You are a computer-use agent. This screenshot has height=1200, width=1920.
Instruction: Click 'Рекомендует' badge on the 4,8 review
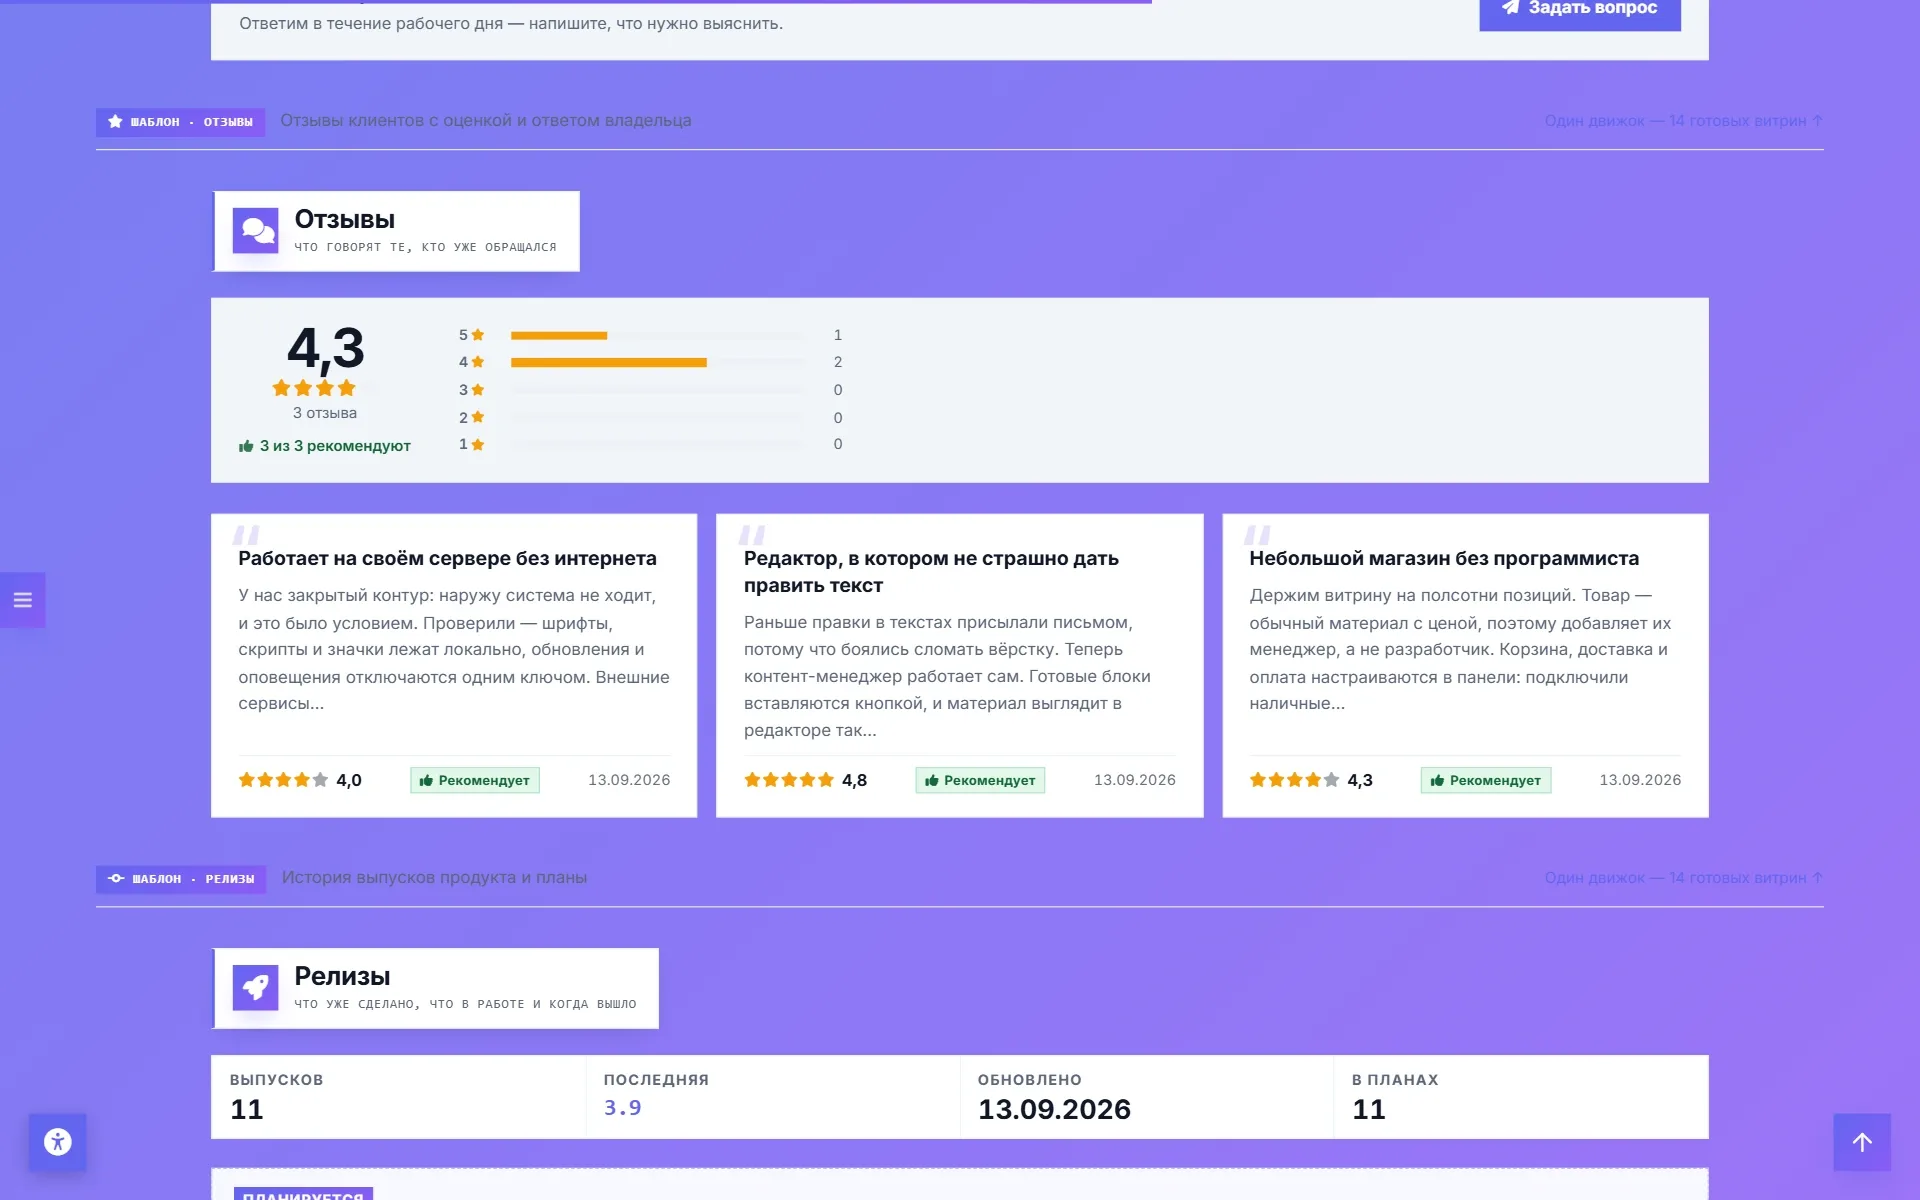pos(980,780)
